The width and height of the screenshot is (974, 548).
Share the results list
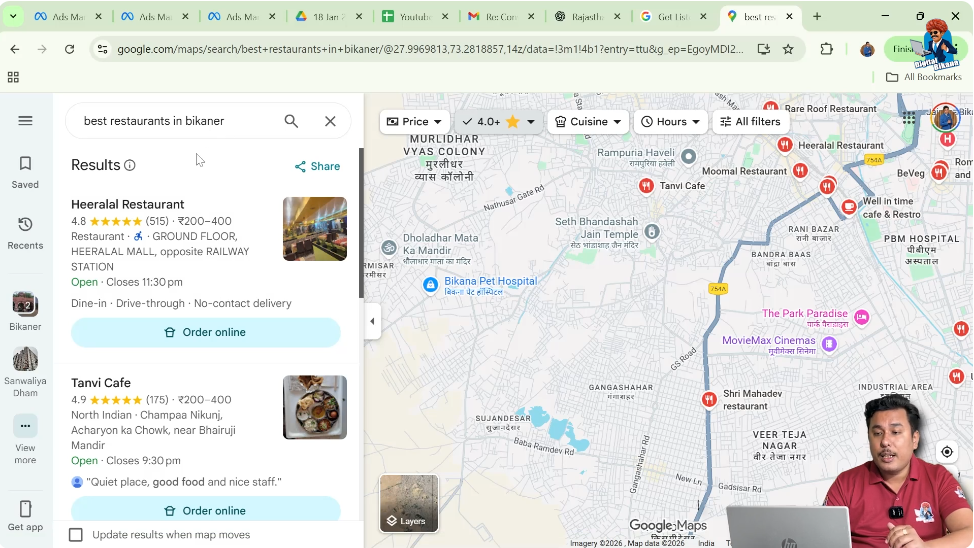pyautogui.click(x=317, y=167)
